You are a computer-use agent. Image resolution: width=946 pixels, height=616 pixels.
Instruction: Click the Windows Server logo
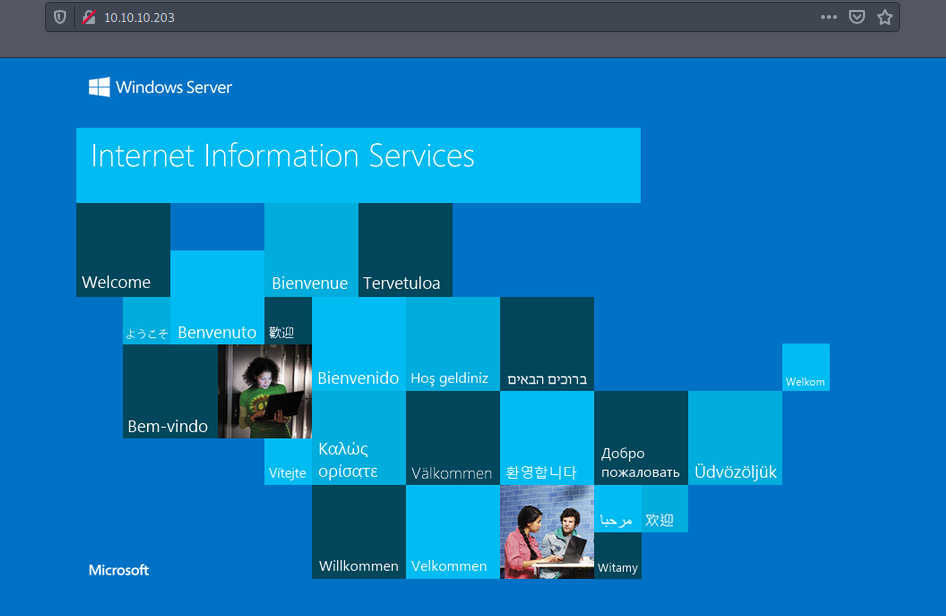160,87
